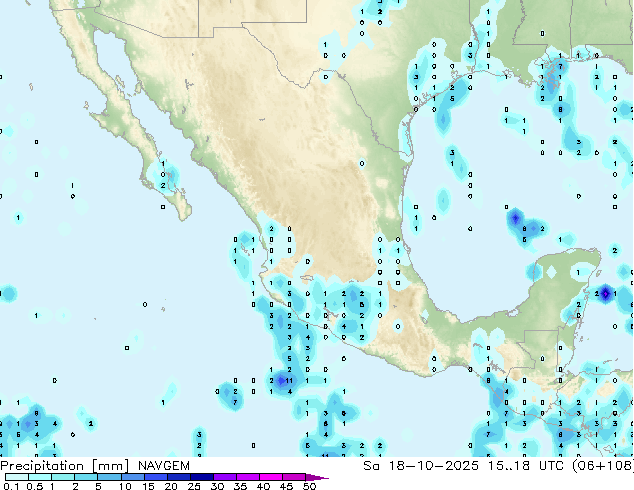Click the above-50 mm arrow end of legend
The image size is (634, 490).
click(317, 477)
